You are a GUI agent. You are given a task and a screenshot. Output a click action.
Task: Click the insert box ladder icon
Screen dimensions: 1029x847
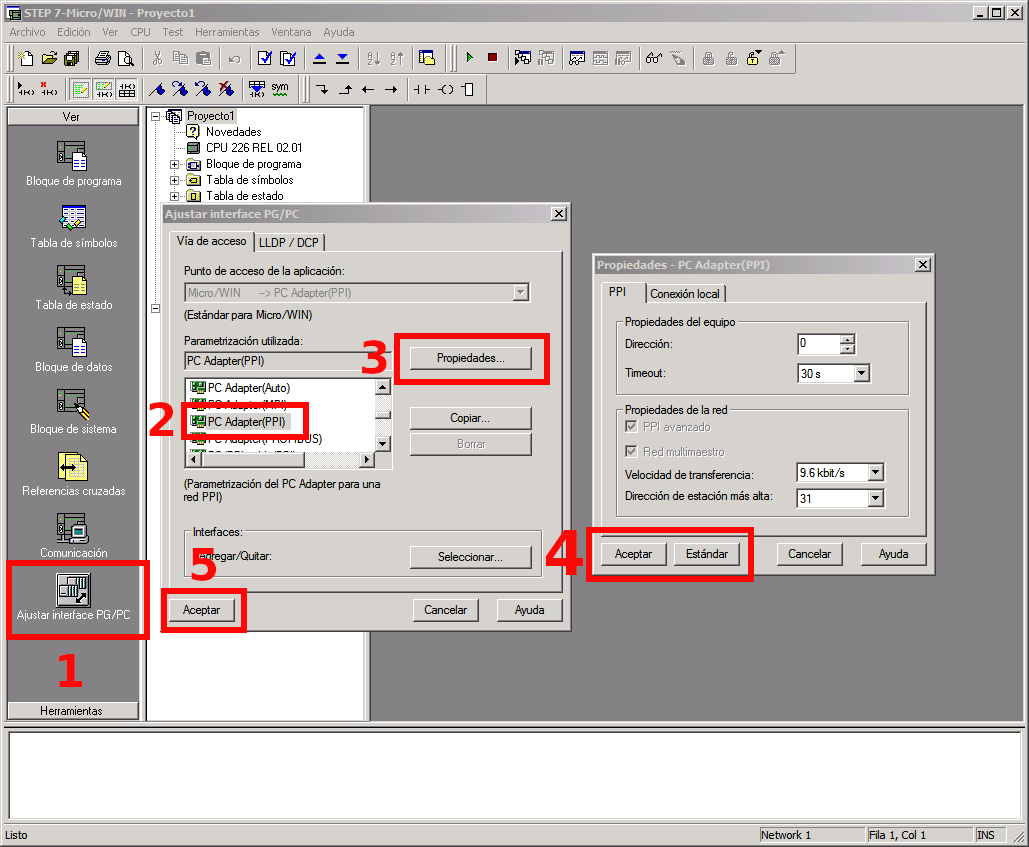[468, 89]
